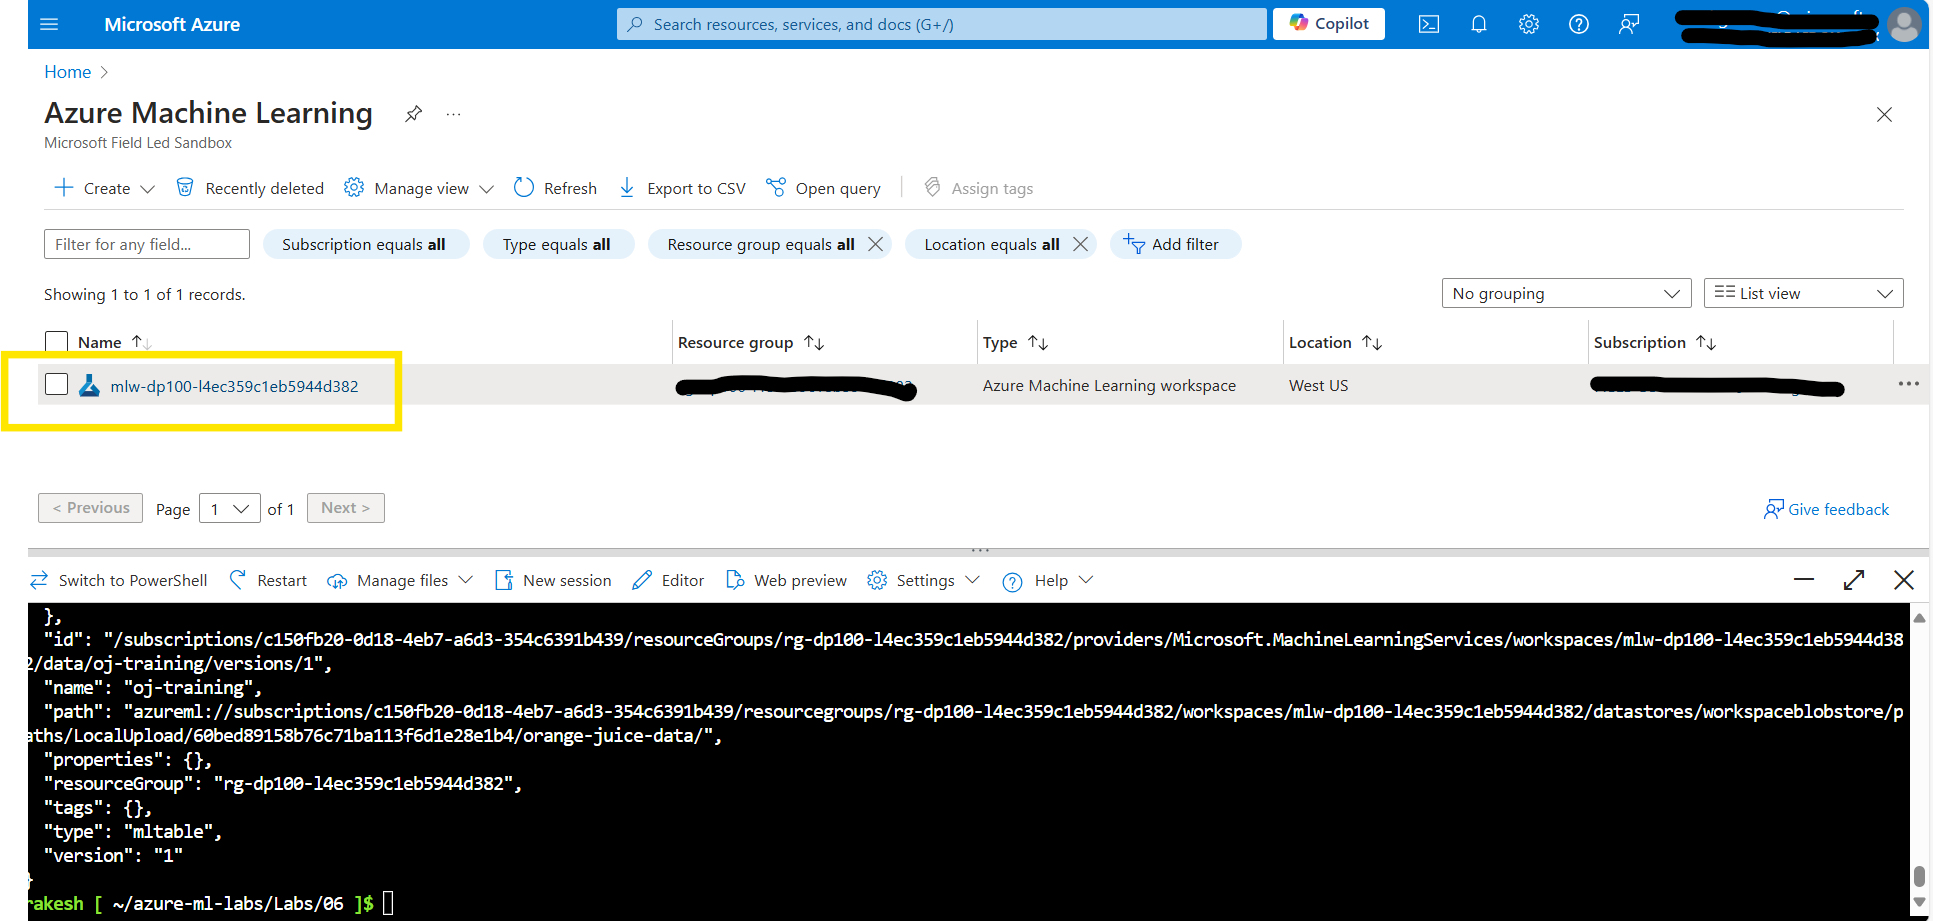Open query in Resource Graph

823,188
